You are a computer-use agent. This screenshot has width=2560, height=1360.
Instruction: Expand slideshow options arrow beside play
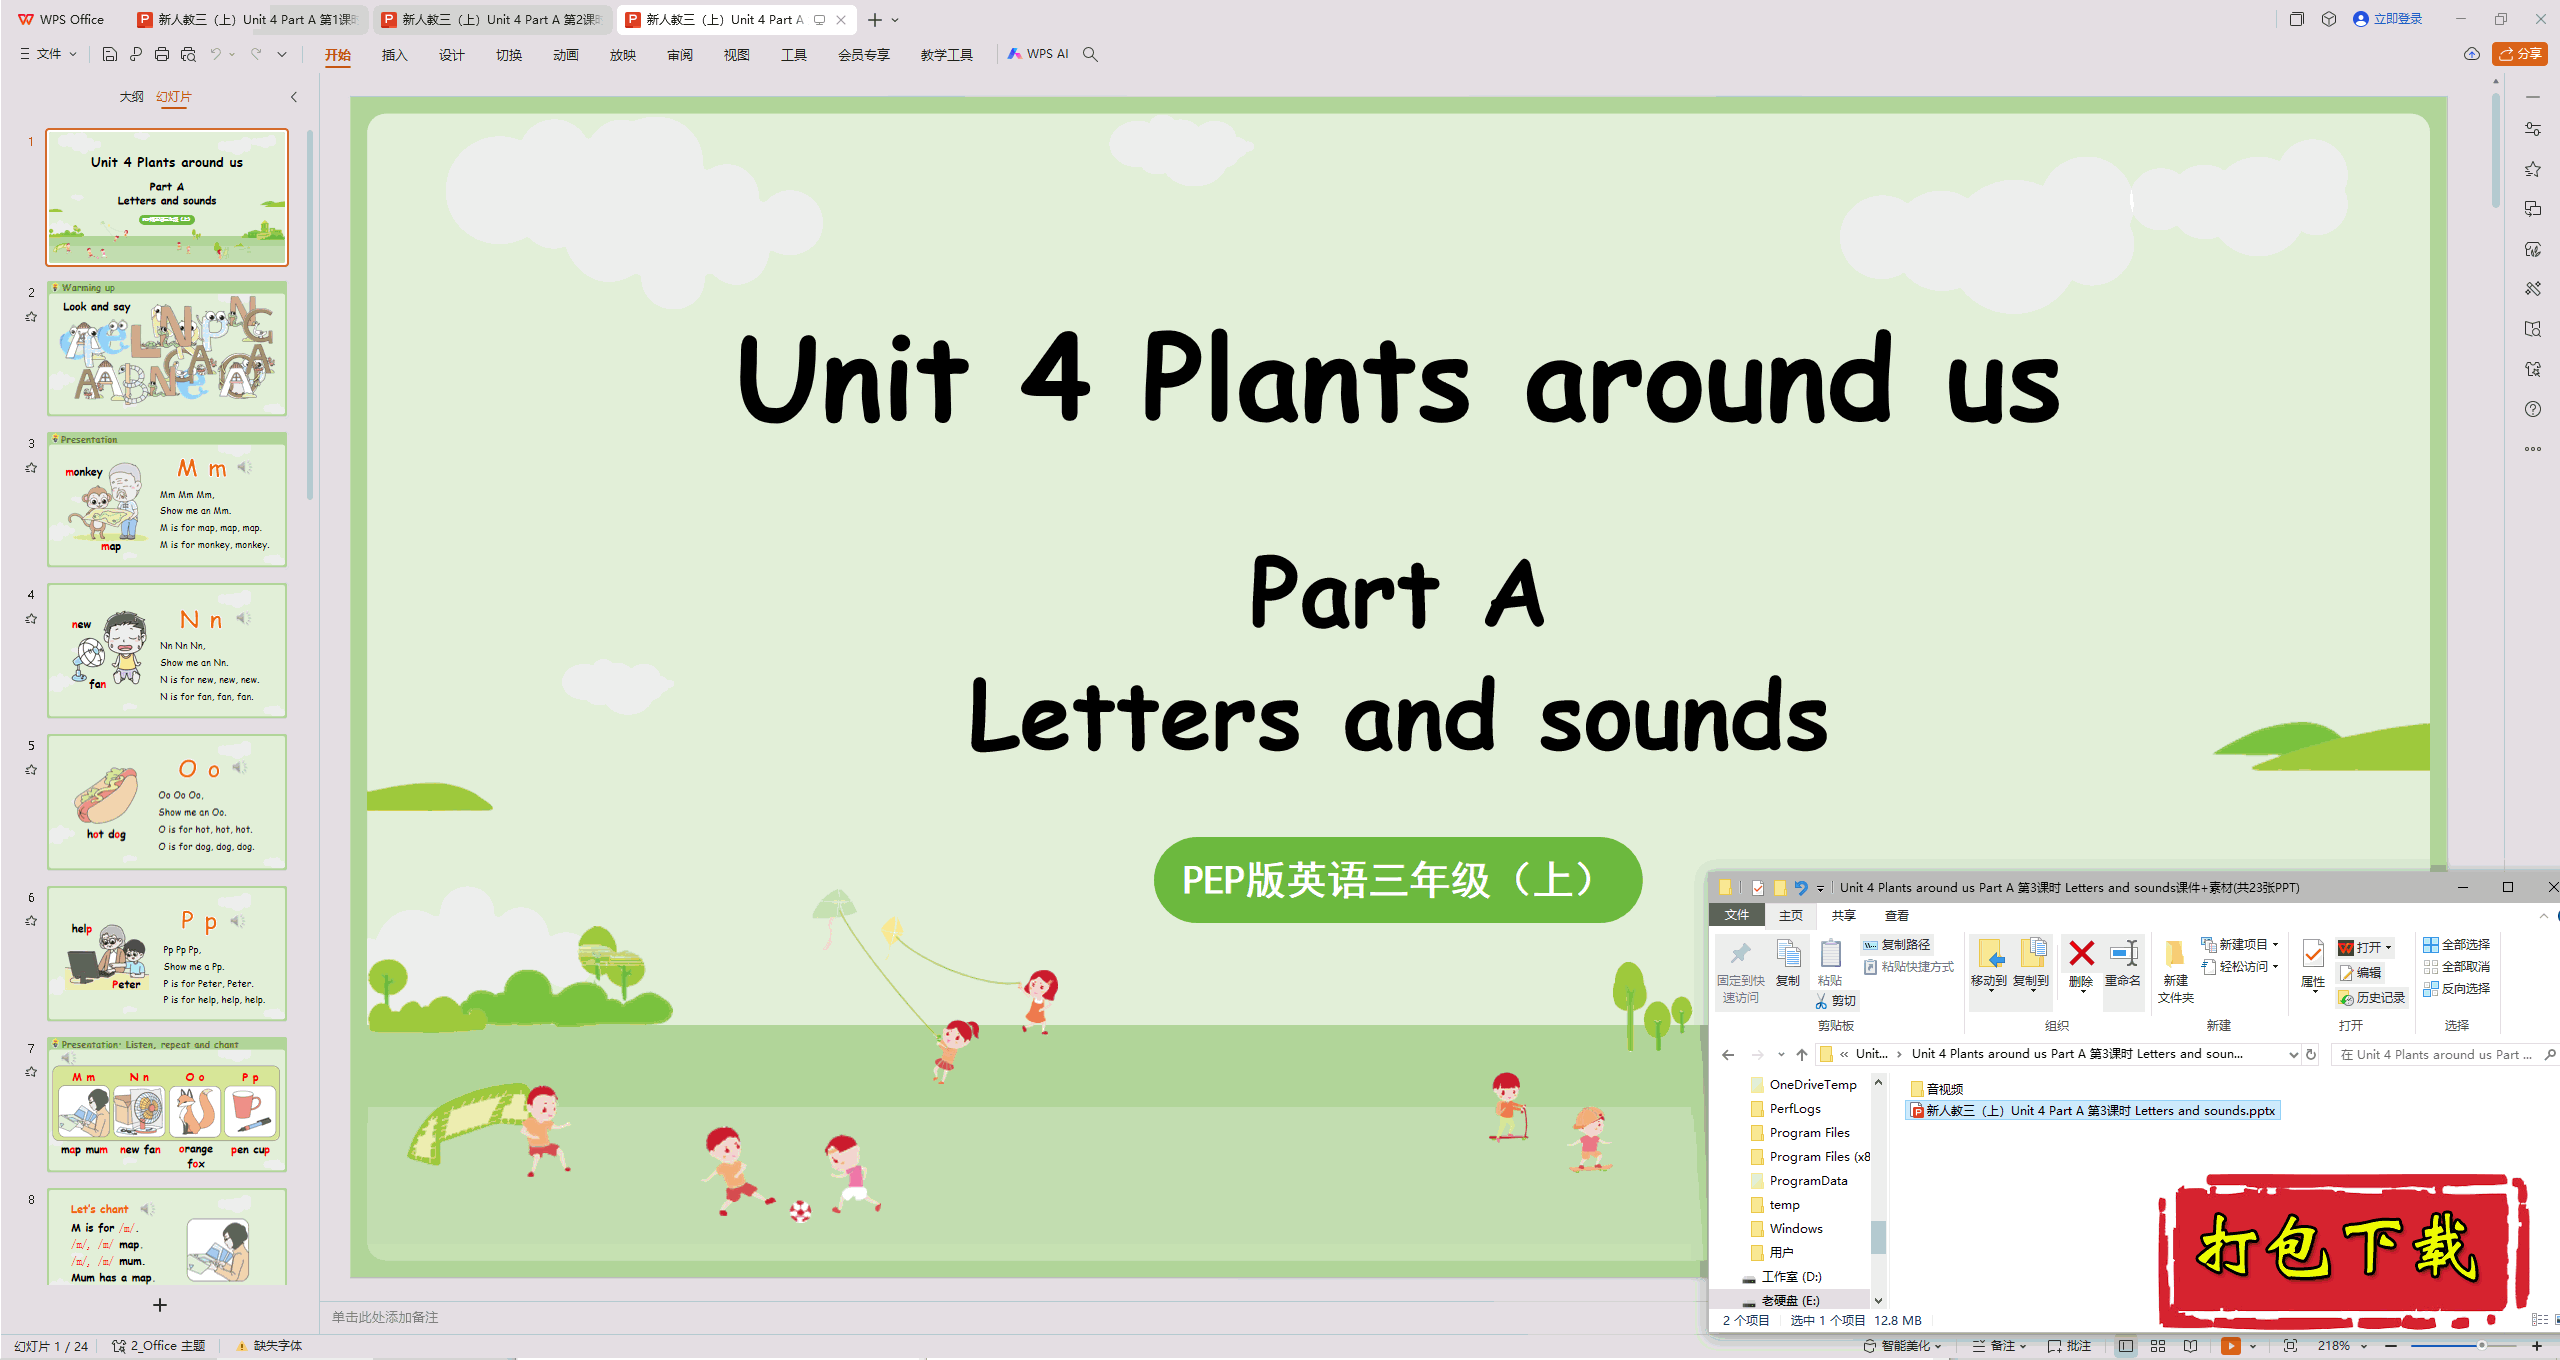point(2253,1346)
